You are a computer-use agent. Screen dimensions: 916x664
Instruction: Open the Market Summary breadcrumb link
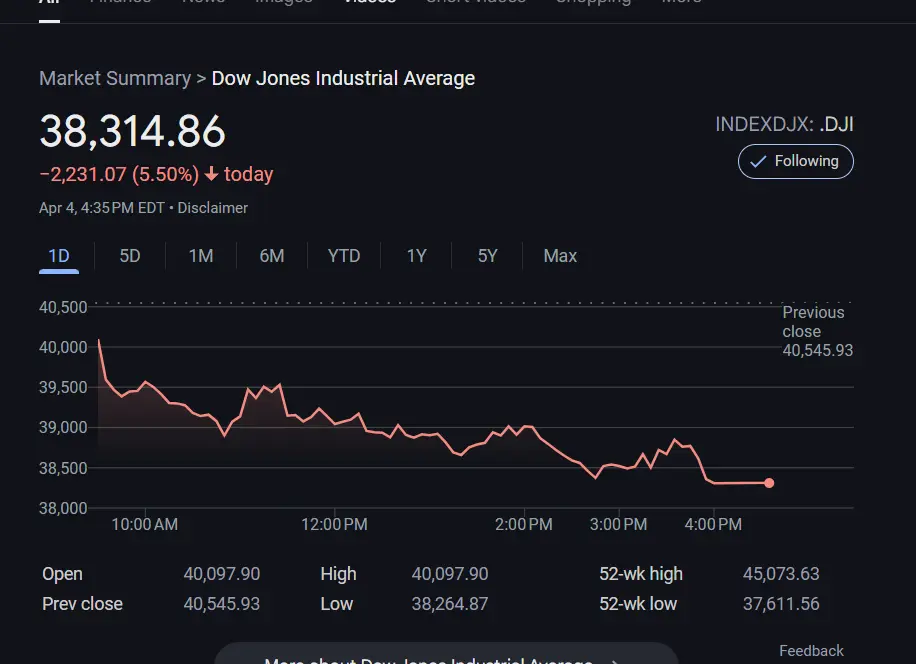tap(115, 78)
